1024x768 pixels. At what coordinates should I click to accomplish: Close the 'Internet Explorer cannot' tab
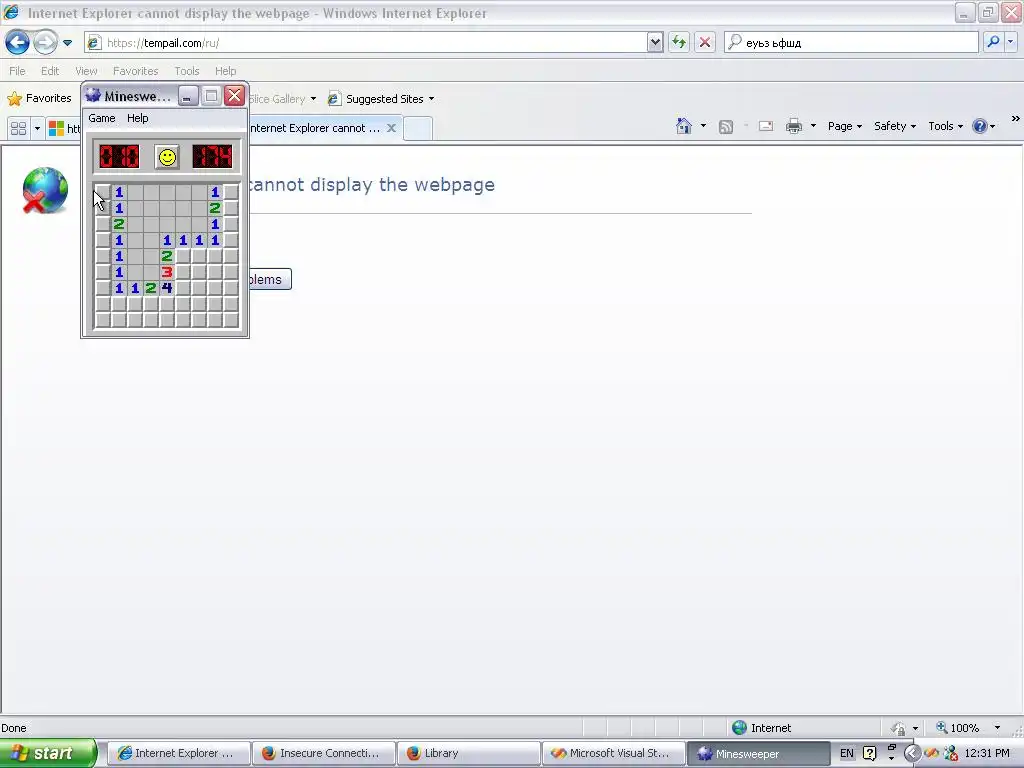click(391, 128)
